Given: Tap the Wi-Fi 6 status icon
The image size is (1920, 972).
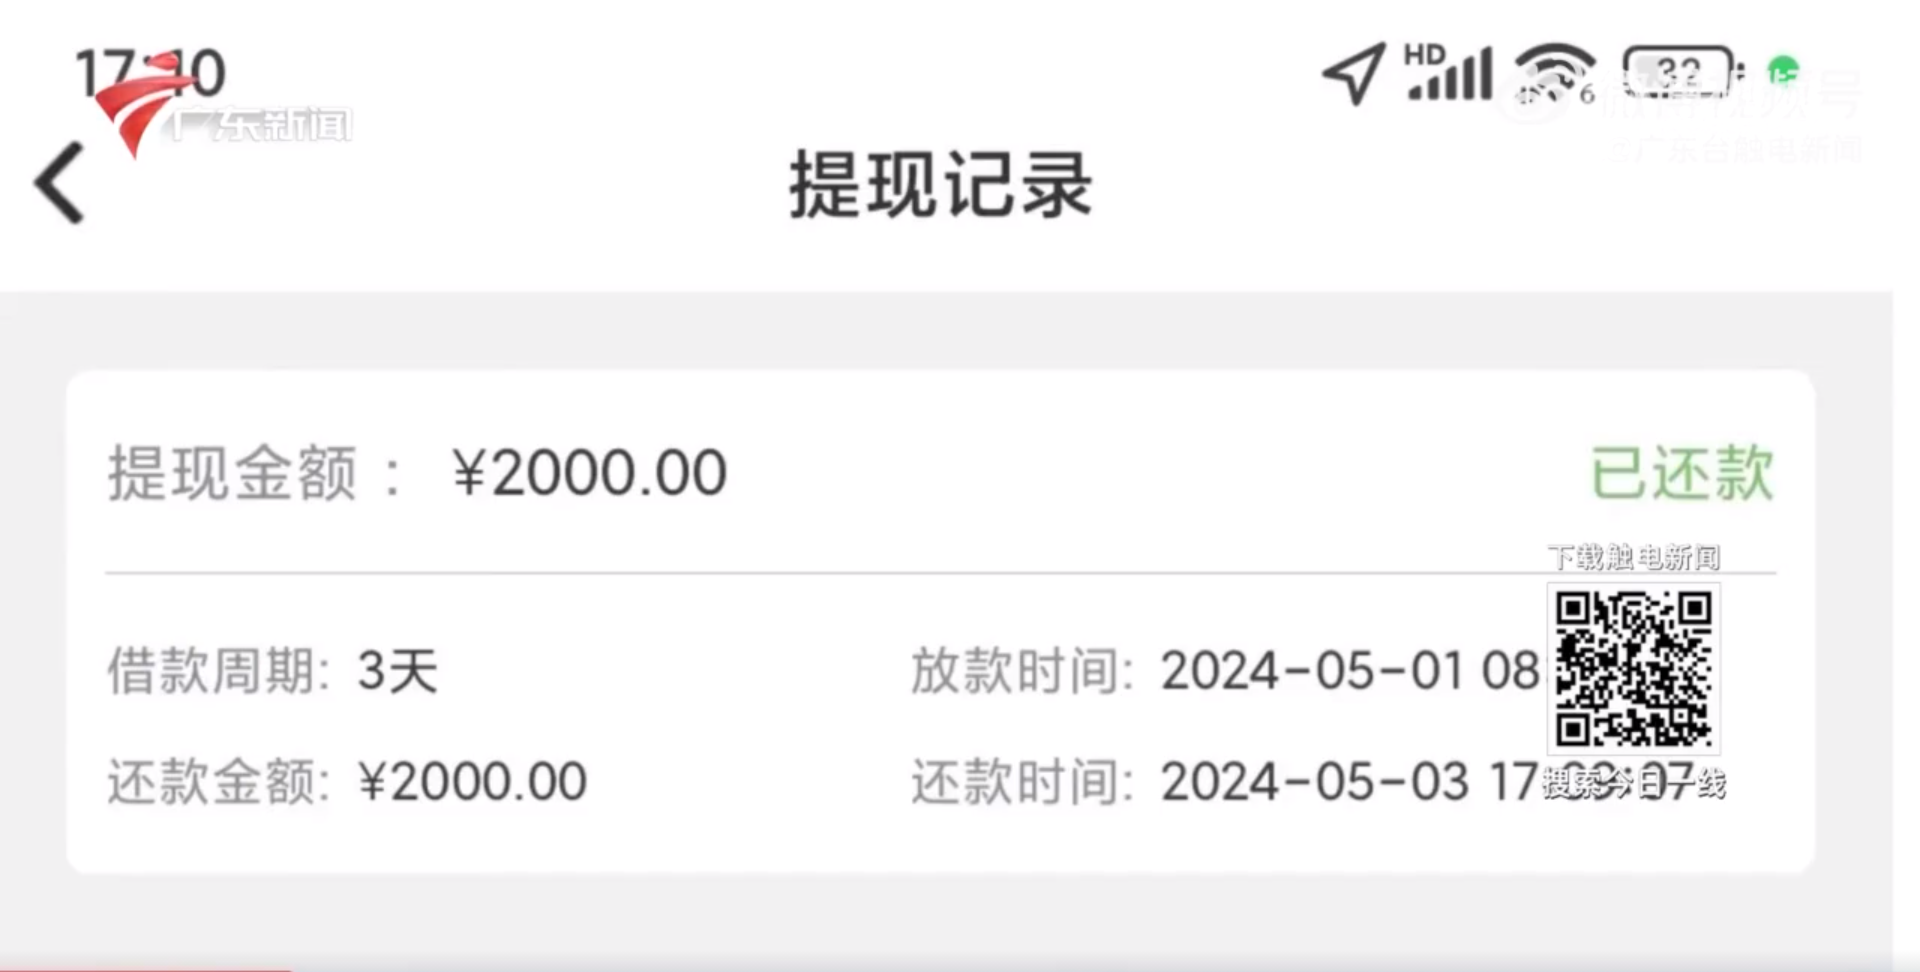Looking at the screenshot, I should click(1554, 74).
